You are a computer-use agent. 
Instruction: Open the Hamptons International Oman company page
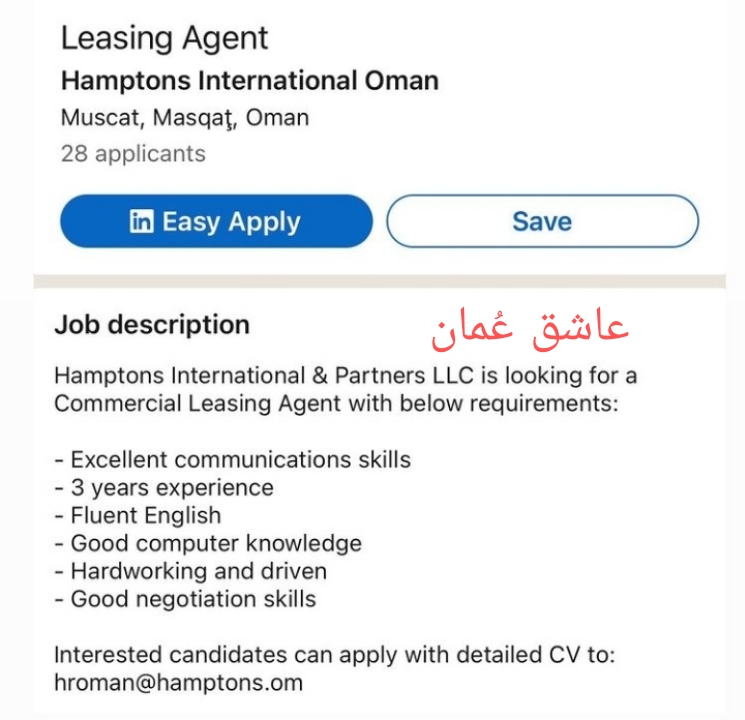coord(249,81)
